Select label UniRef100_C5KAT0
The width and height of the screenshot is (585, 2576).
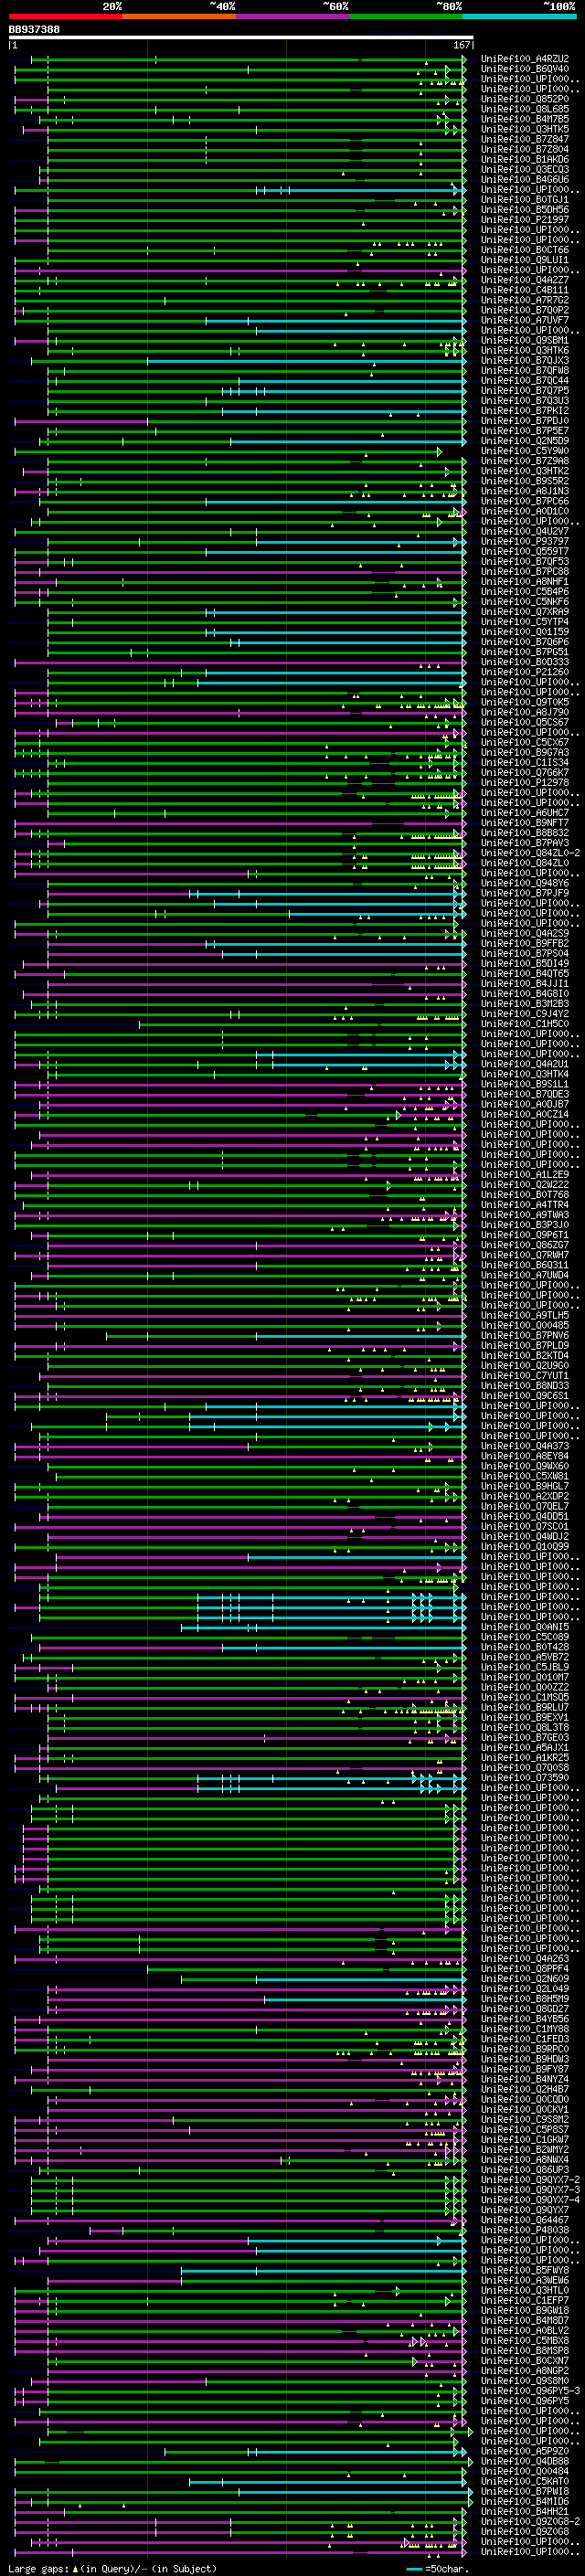(x=525, y=2481)
